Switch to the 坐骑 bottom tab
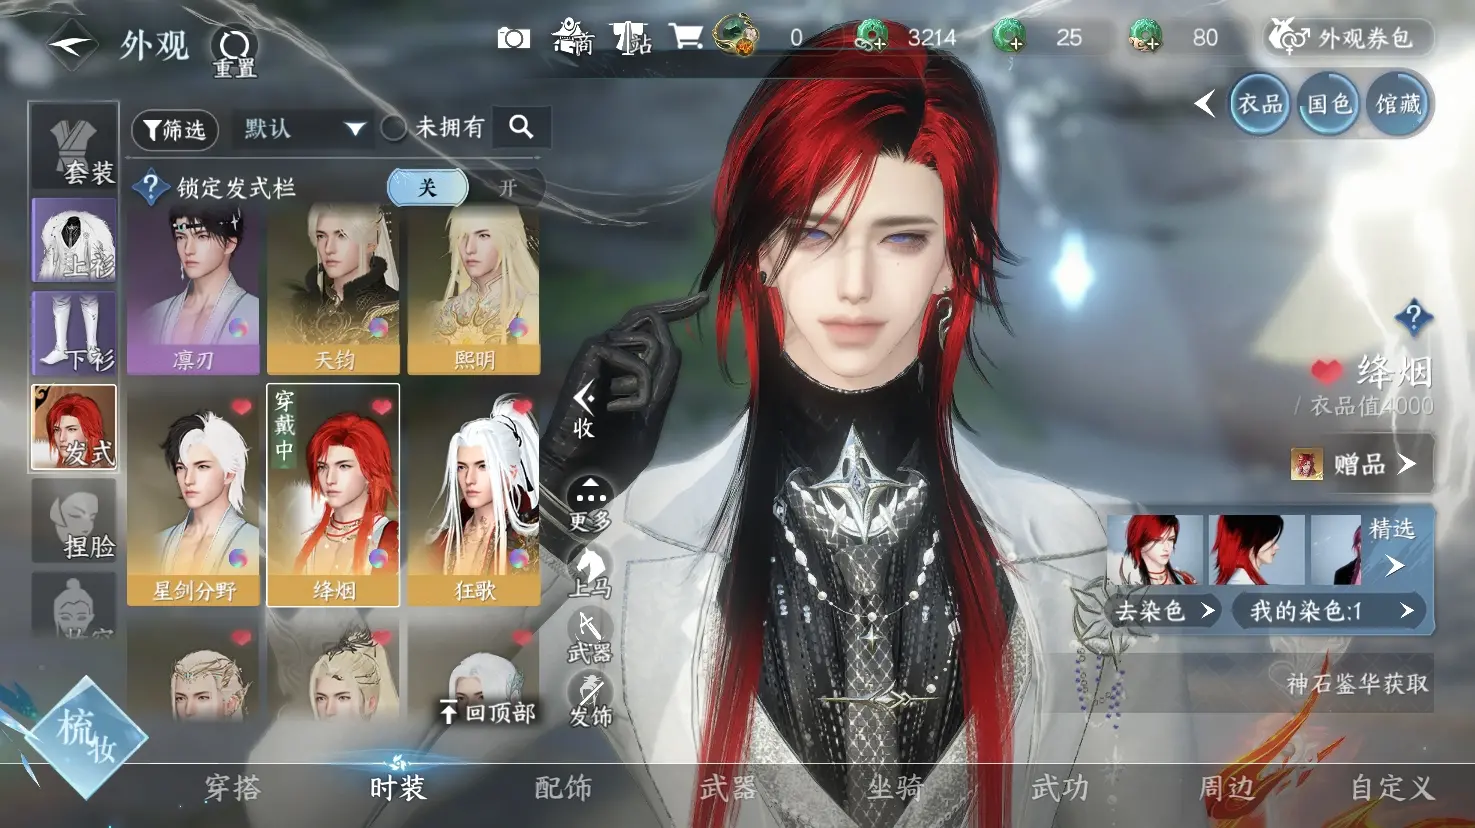The height and width of the screenshot is (828, 1475). point(894,788)
